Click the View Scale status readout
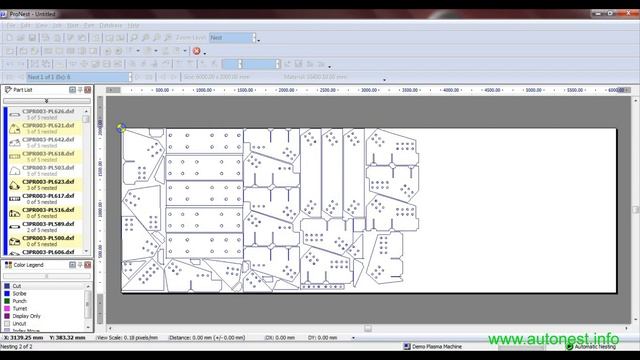640x360 pixels. tap(127, 338)
